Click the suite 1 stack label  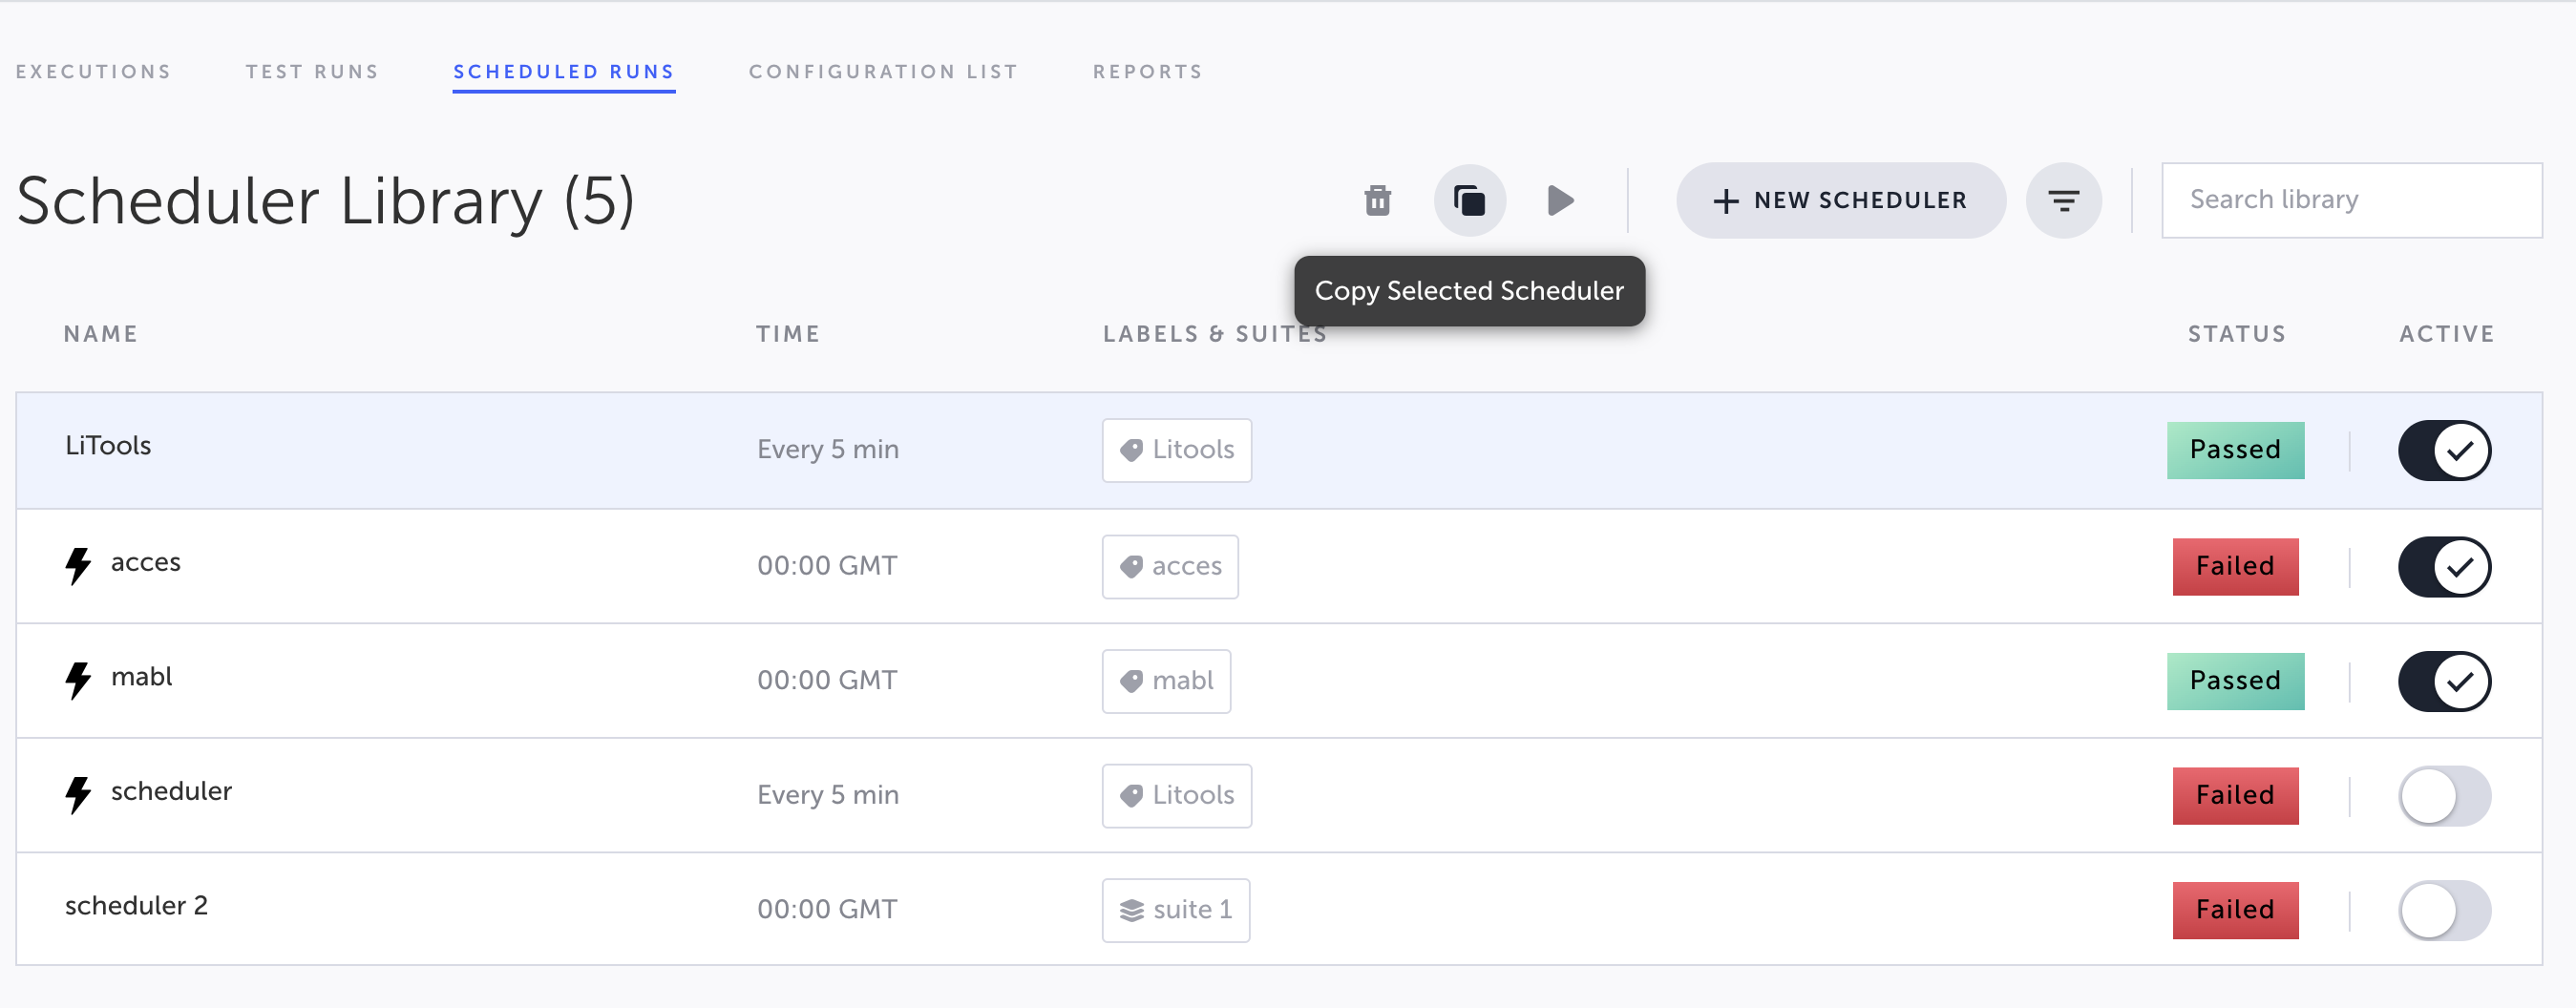[x=1176, y=909]
